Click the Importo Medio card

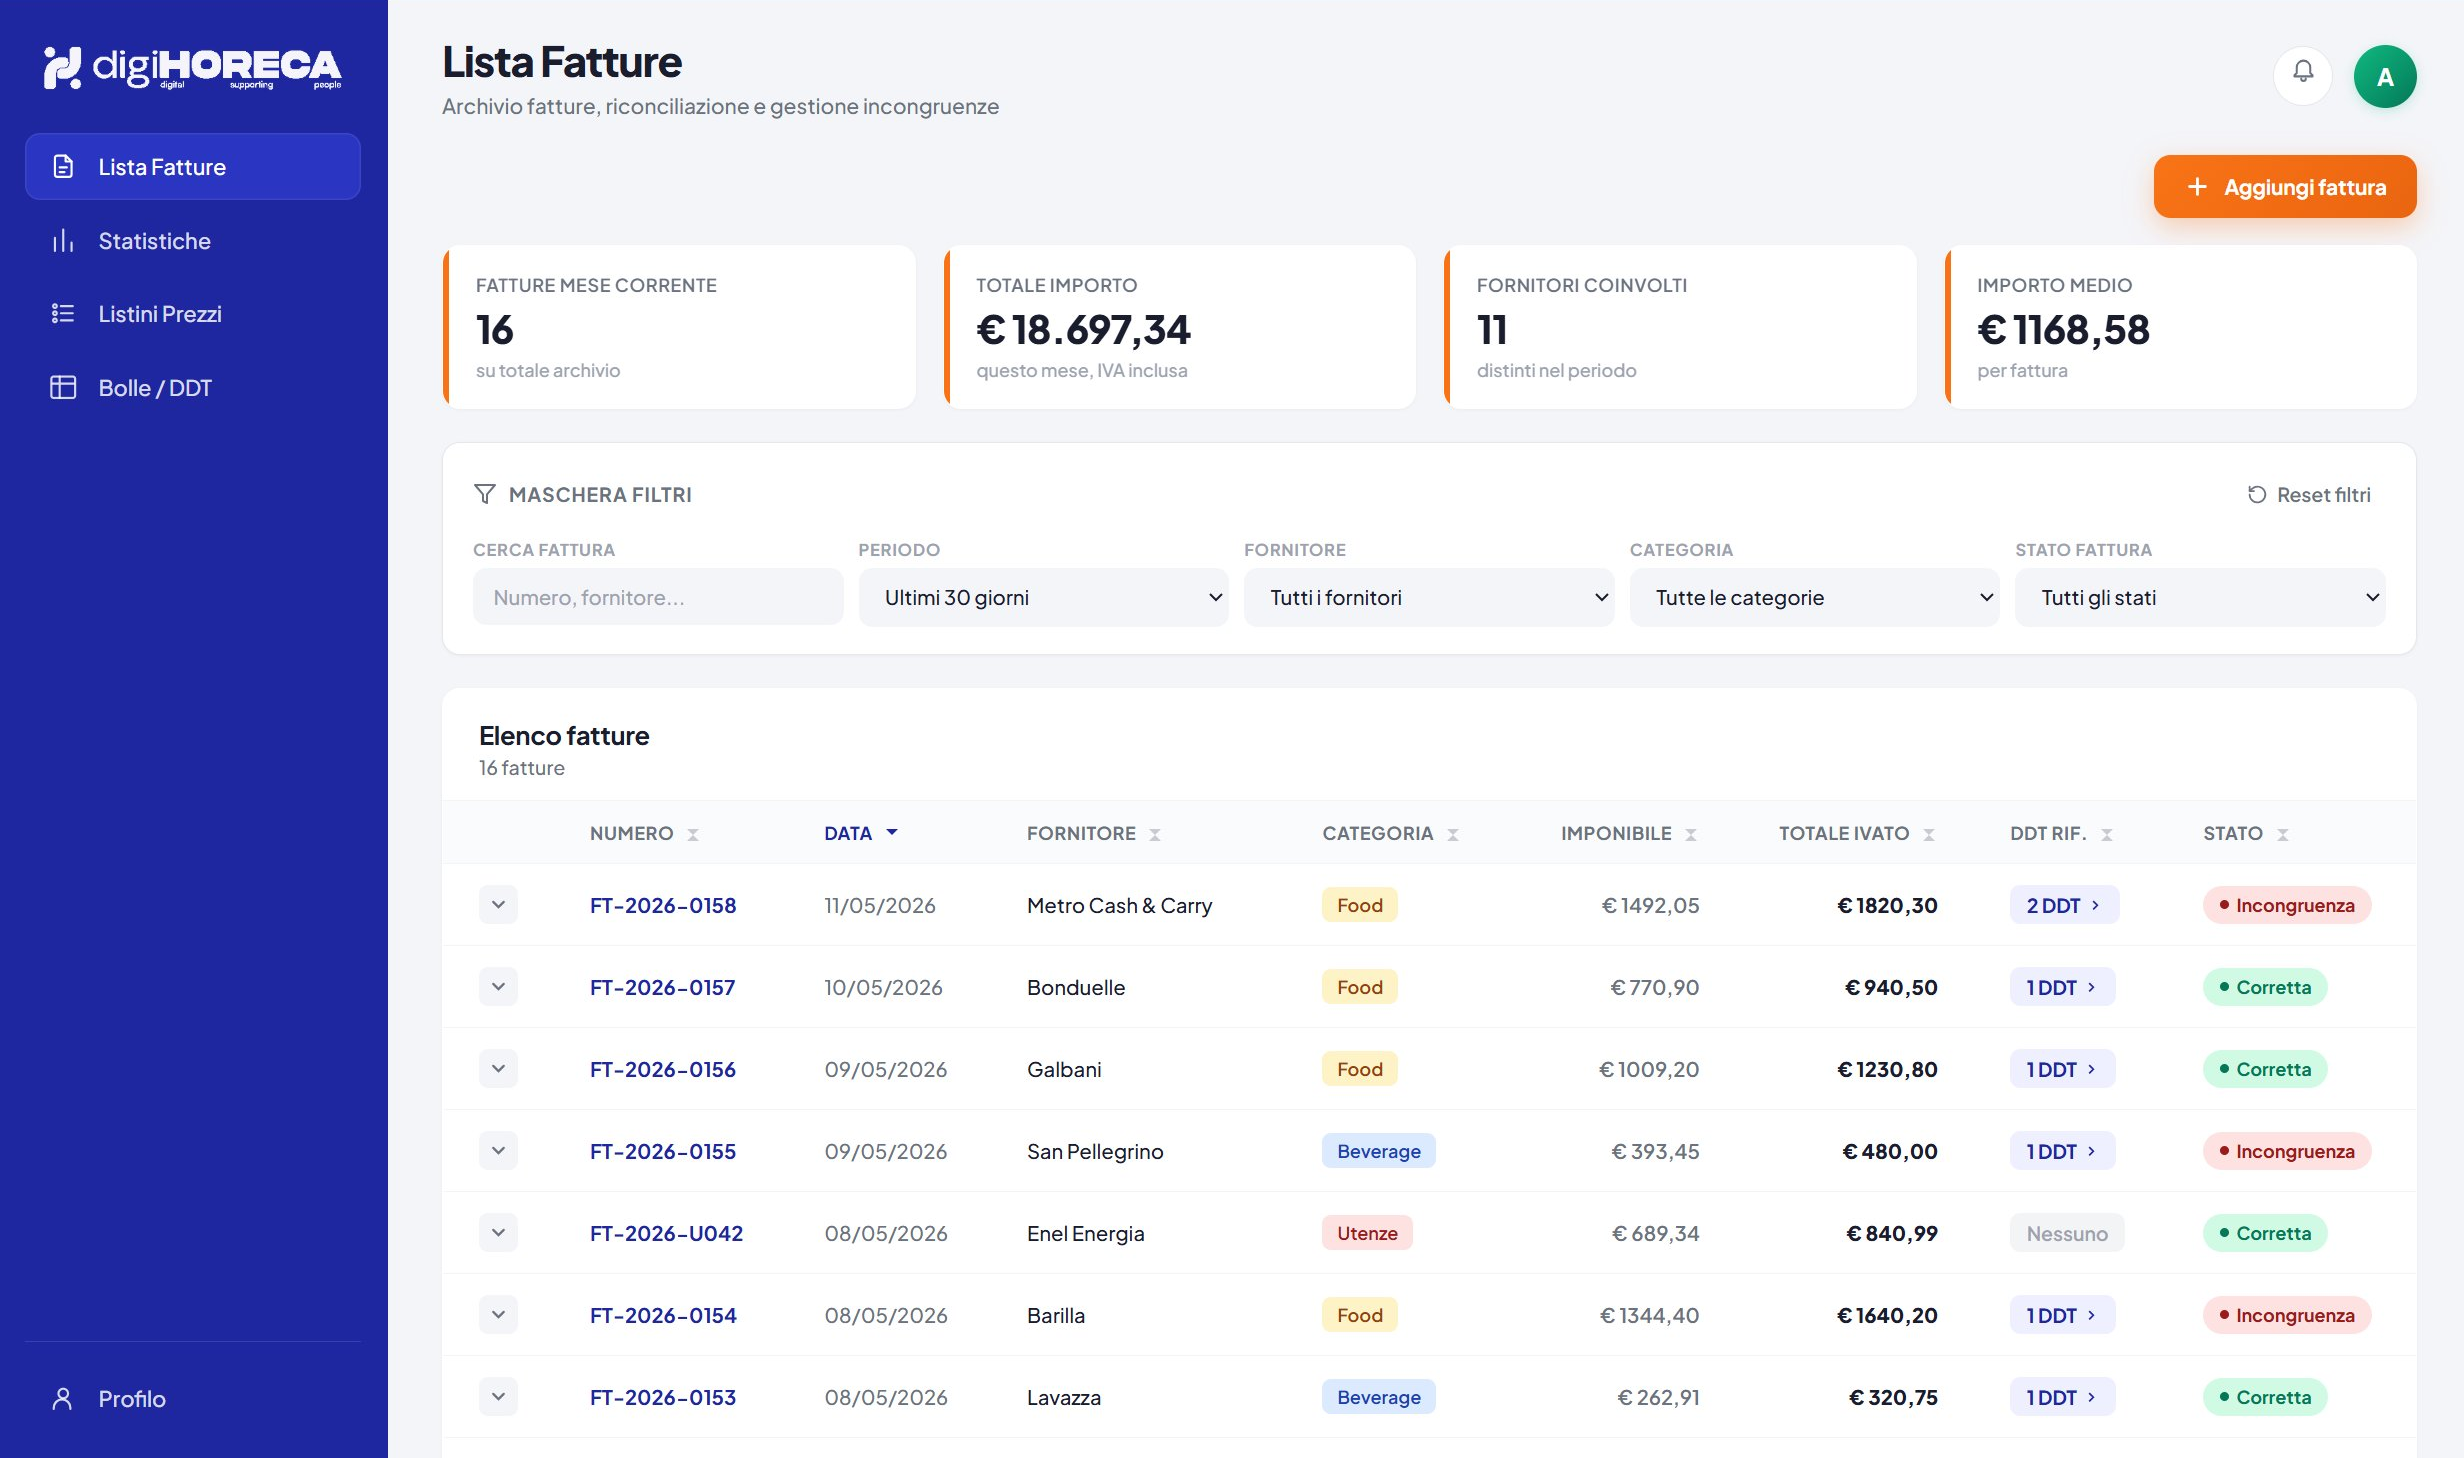pos(2181,327)
